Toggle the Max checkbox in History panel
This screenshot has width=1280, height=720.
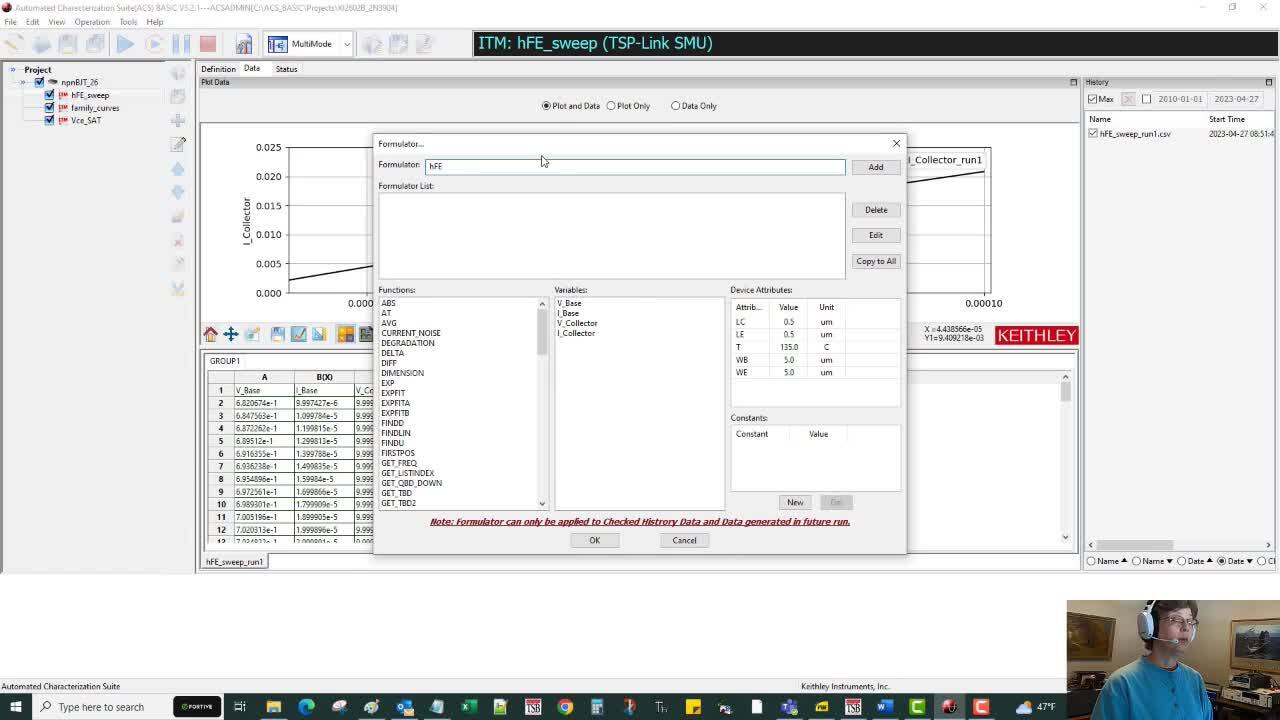pos(1093,99)
